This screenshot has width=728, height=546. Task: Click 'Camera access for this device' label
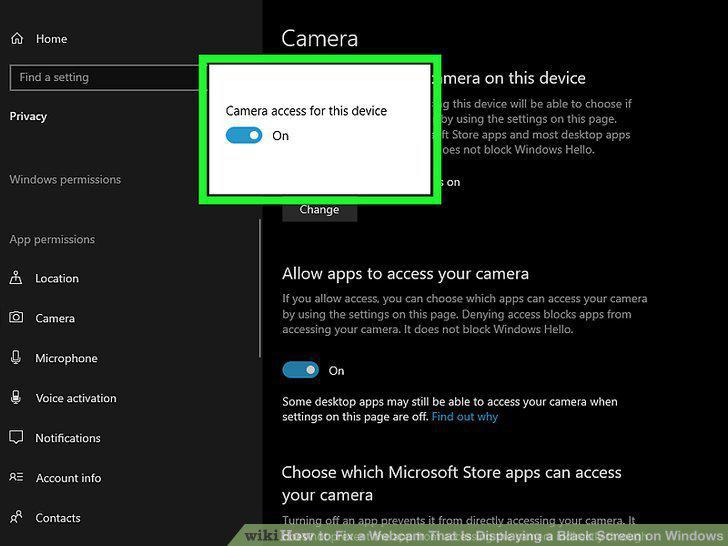pyautogui.click(x=306, y=111)
